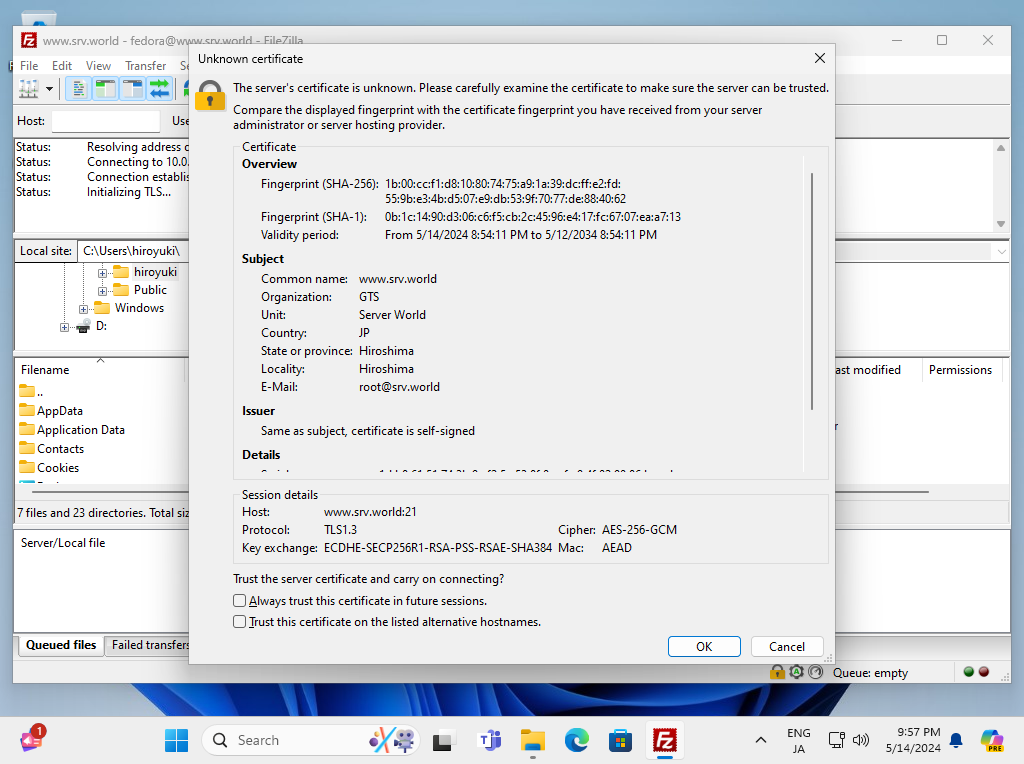Viewport: 1024px width, 764px height.
Task: Switch to the Queued files tab
Action: 61,645
